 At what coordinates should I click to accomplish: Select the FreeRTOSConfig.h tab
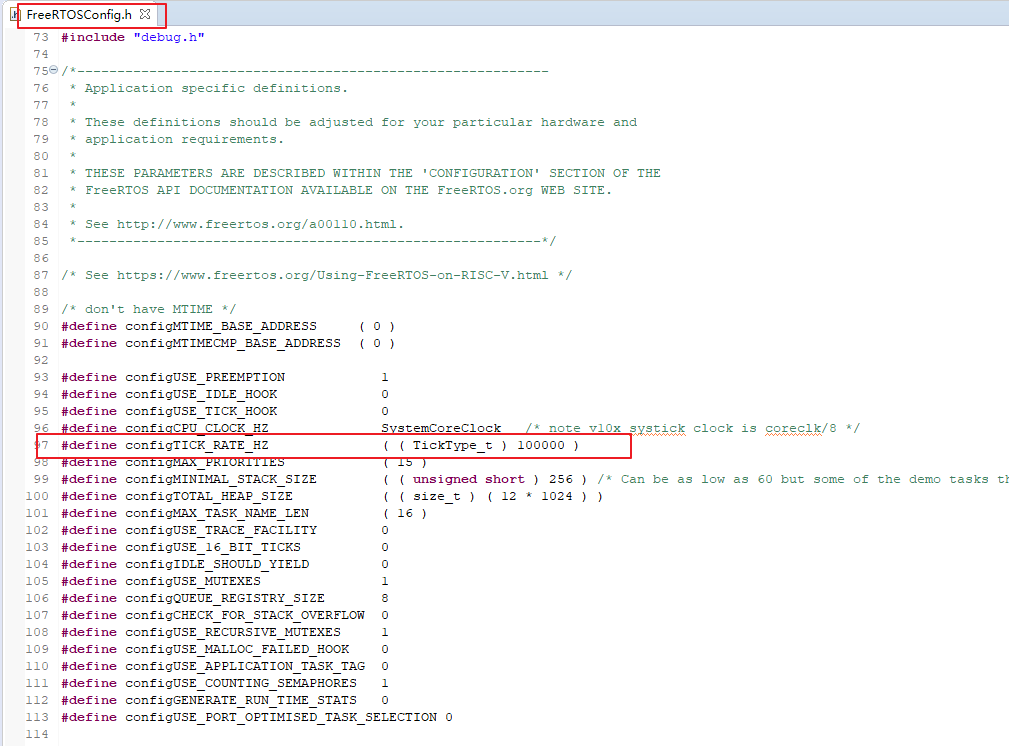78,15
